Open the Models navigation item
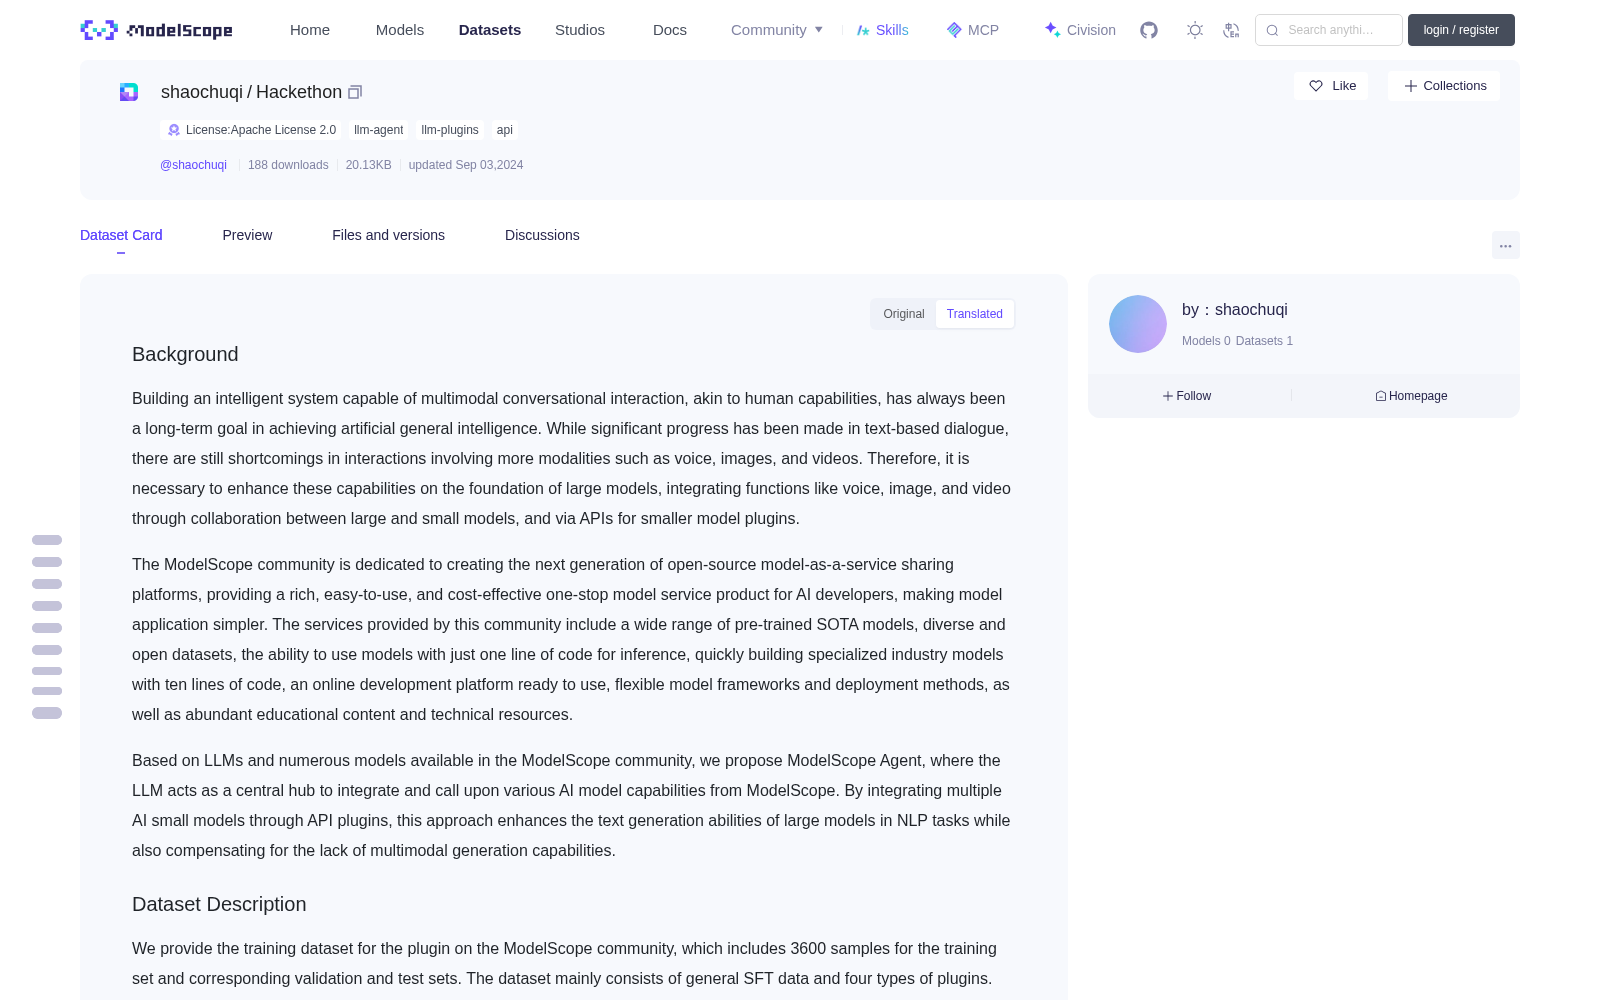 (x=400, y=30)
